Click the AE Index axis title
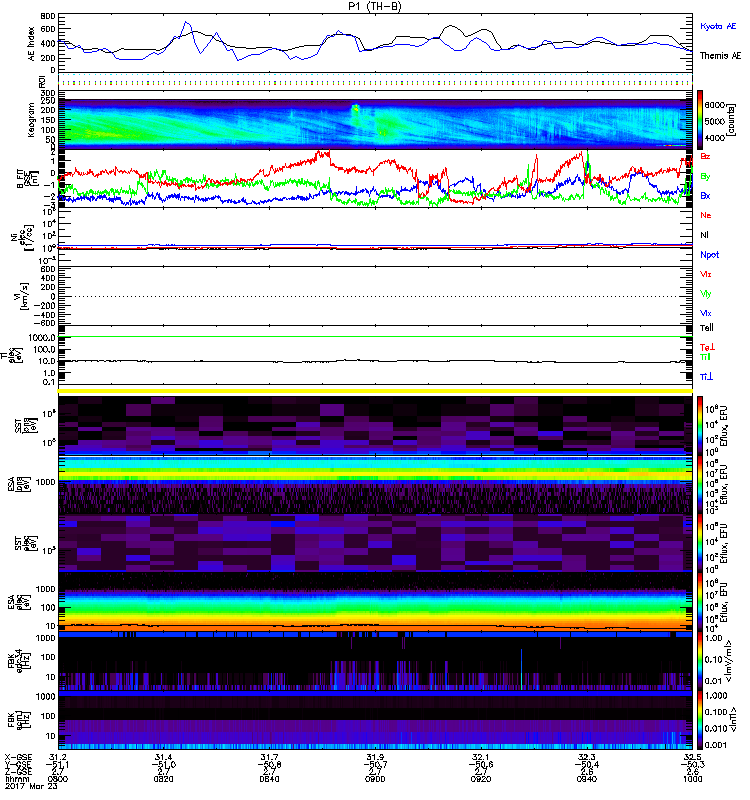This screenshot has height=800, width=750. point(31,44)
